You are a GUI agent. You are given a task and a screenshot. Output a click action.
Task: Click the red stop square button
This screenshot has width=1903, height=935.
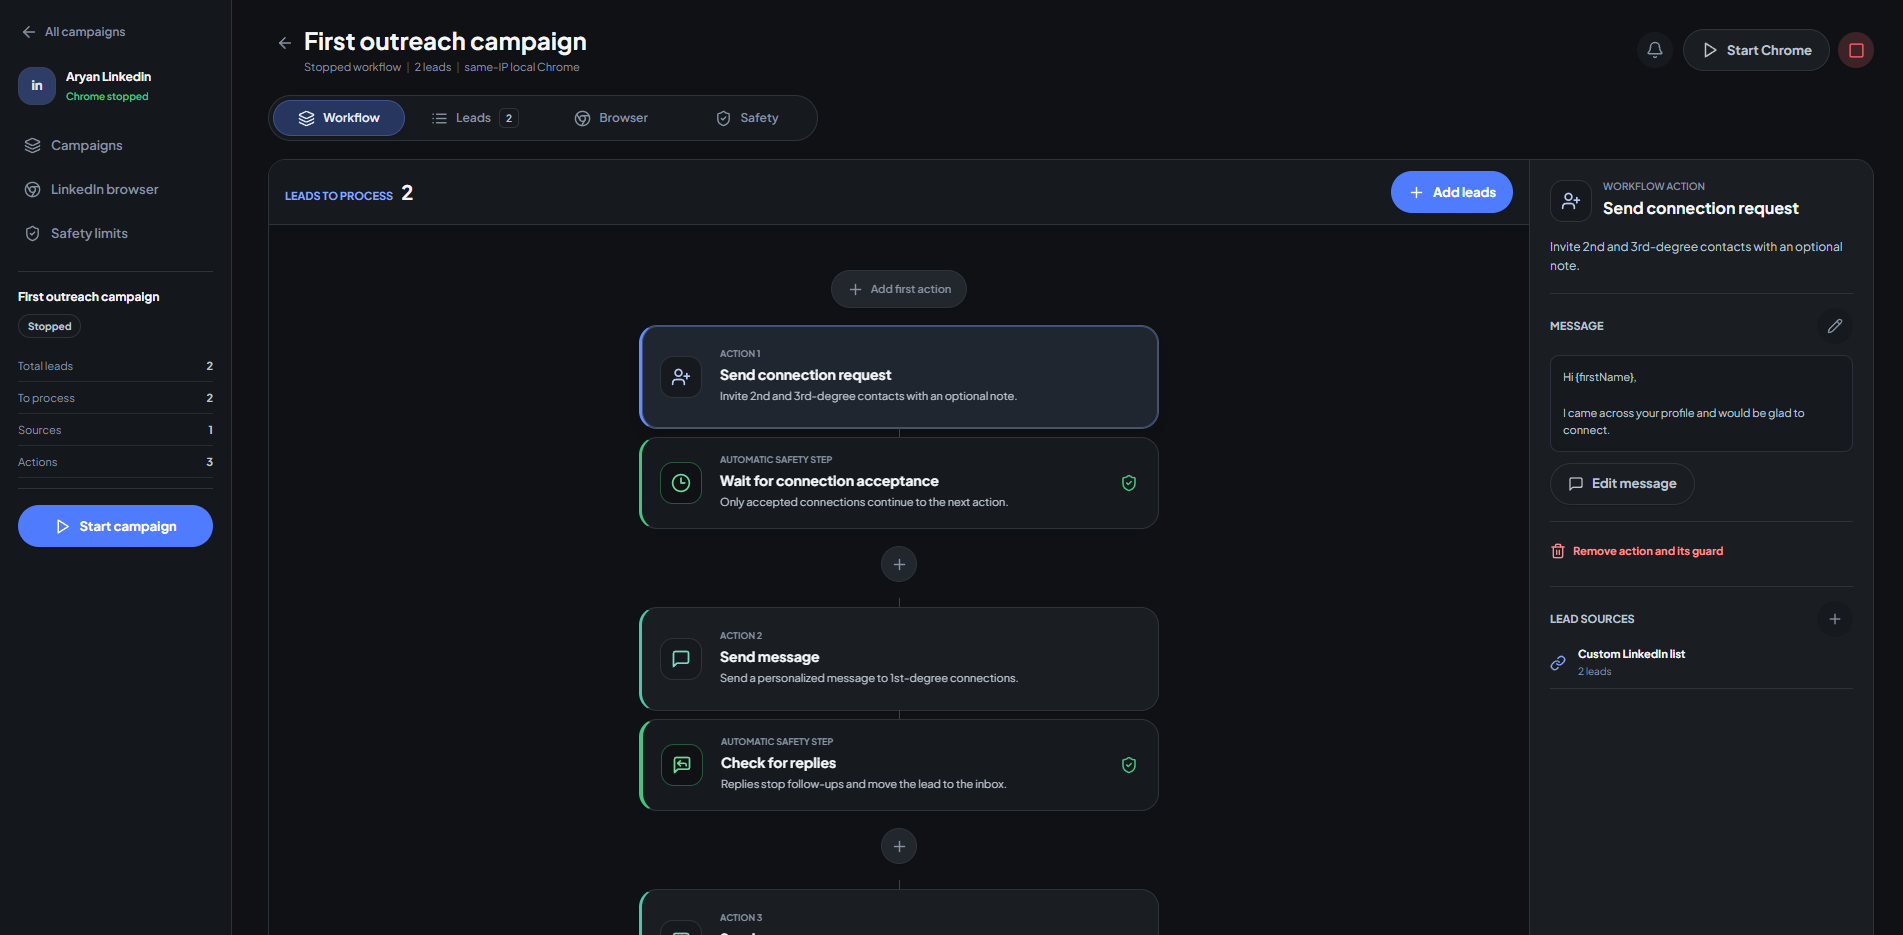[1856, 50]
